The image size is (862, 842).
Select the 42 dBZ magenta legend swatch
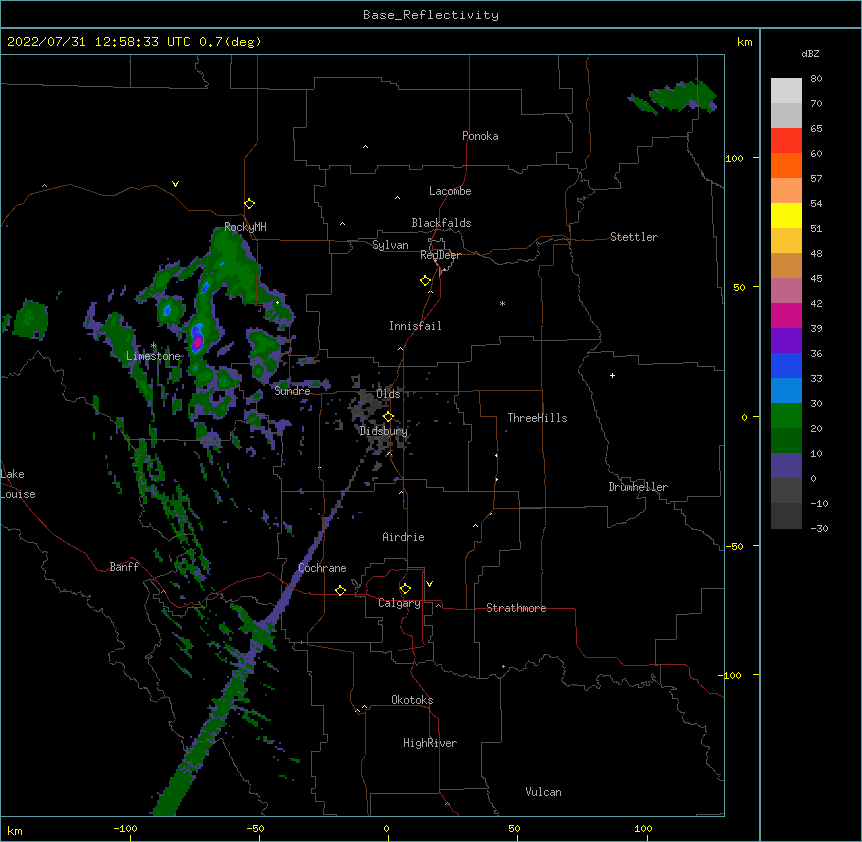pyautogui.click(x=786, y=315)
